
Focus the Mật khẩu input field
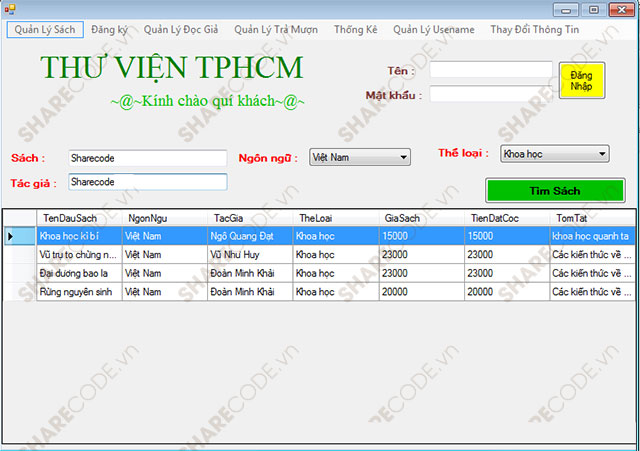[x=491, y=94]
